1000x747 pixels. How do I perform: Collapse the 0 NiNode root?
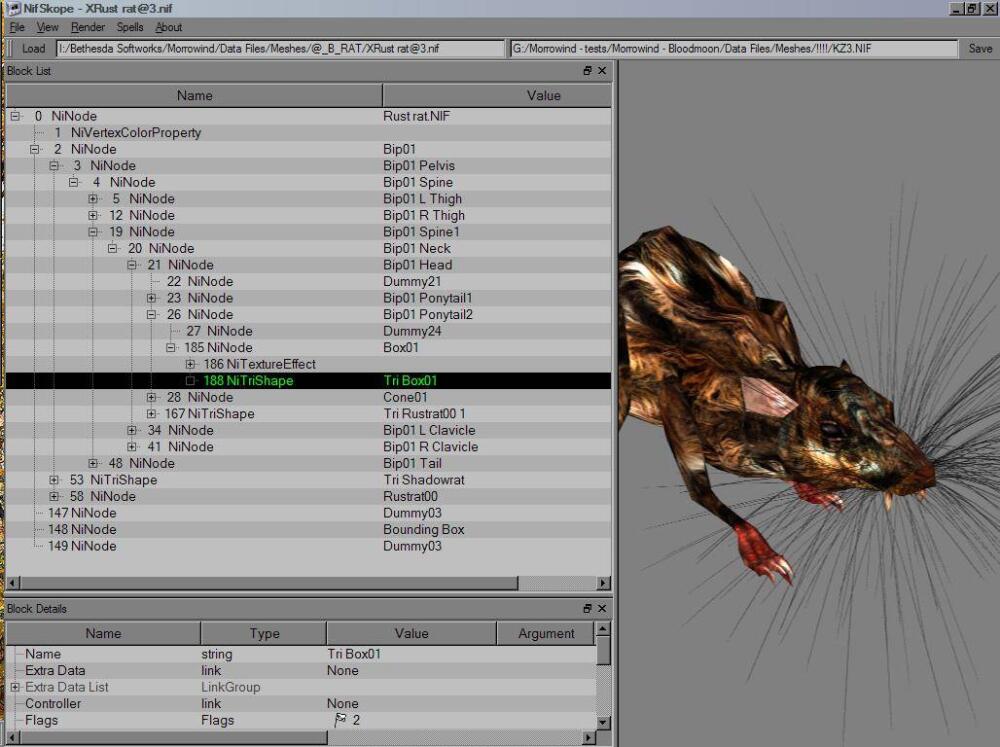click(15, 116)
